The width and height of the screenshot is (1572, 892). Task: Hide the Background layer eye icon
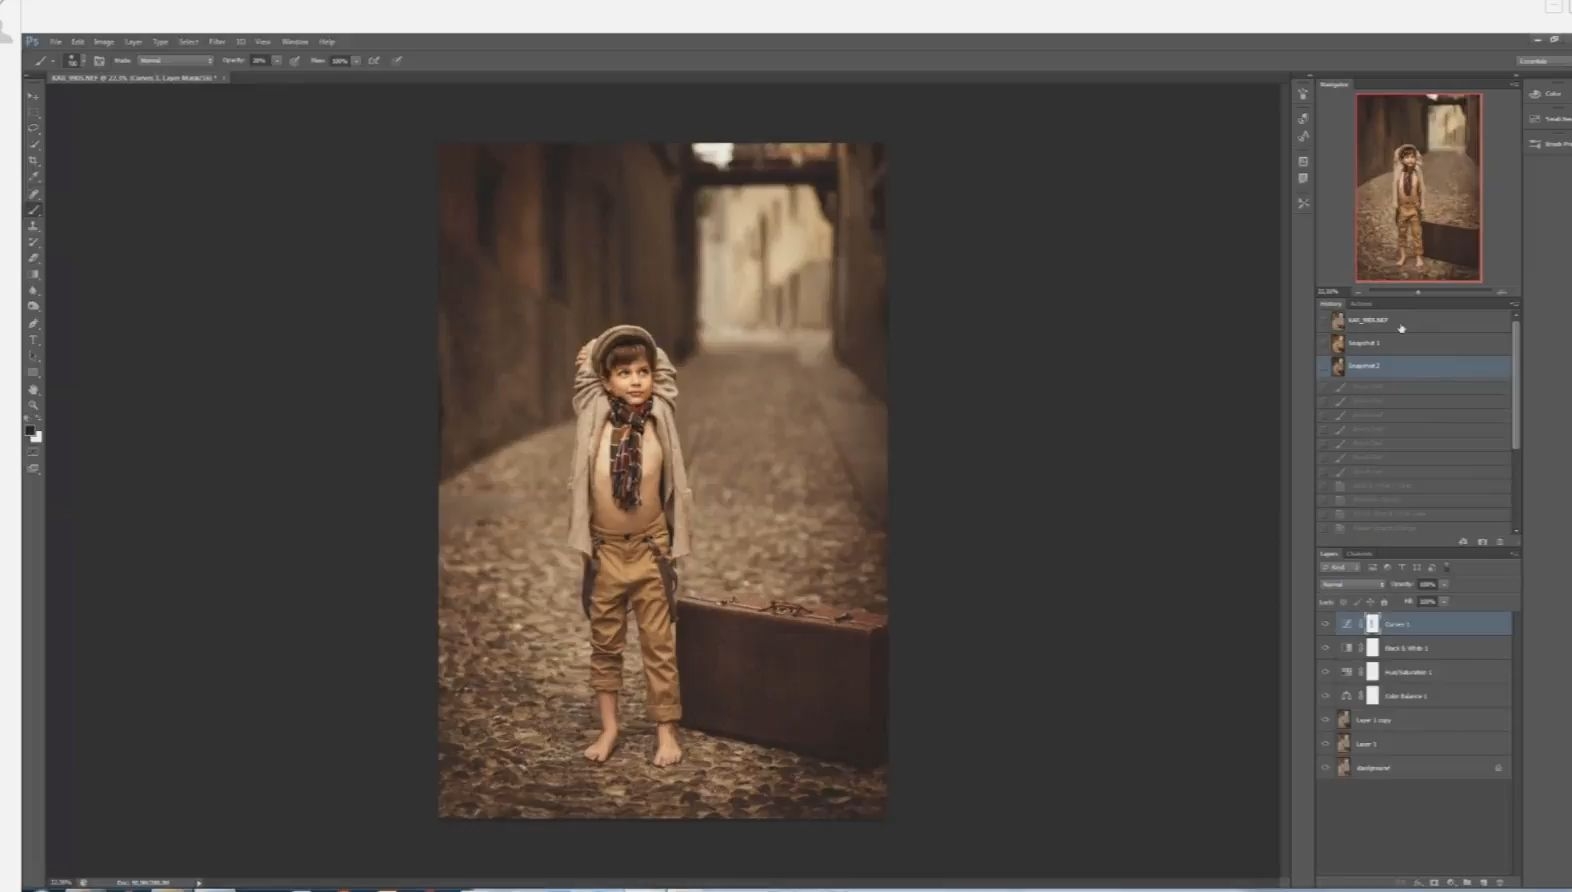[1326, 768]
